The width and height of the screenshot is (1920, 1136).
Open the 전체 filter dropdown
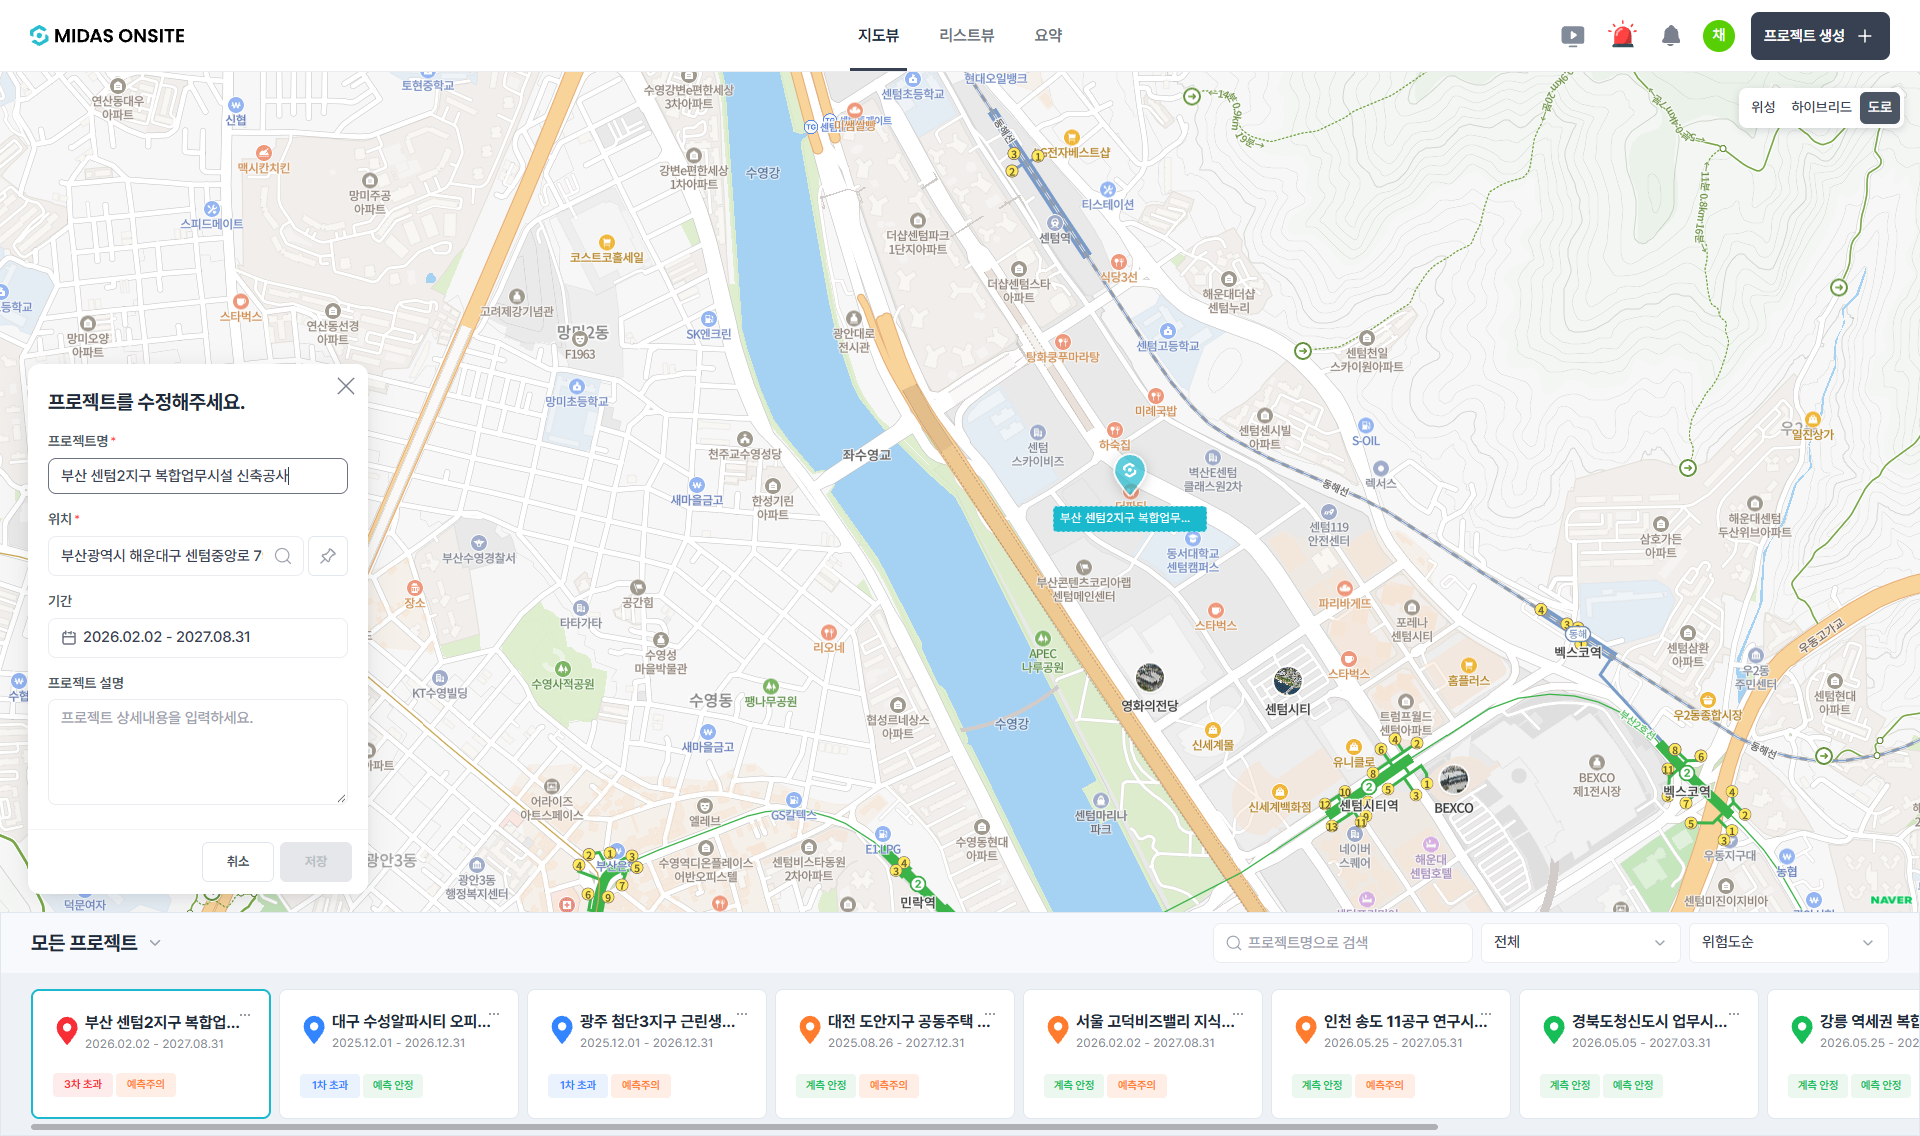tap(1579, 942)
